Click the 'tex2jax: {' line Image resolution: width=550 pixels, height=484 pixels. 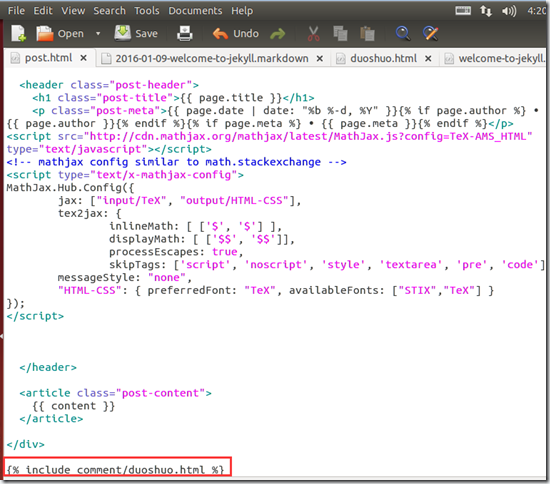[x=89, y=213]
